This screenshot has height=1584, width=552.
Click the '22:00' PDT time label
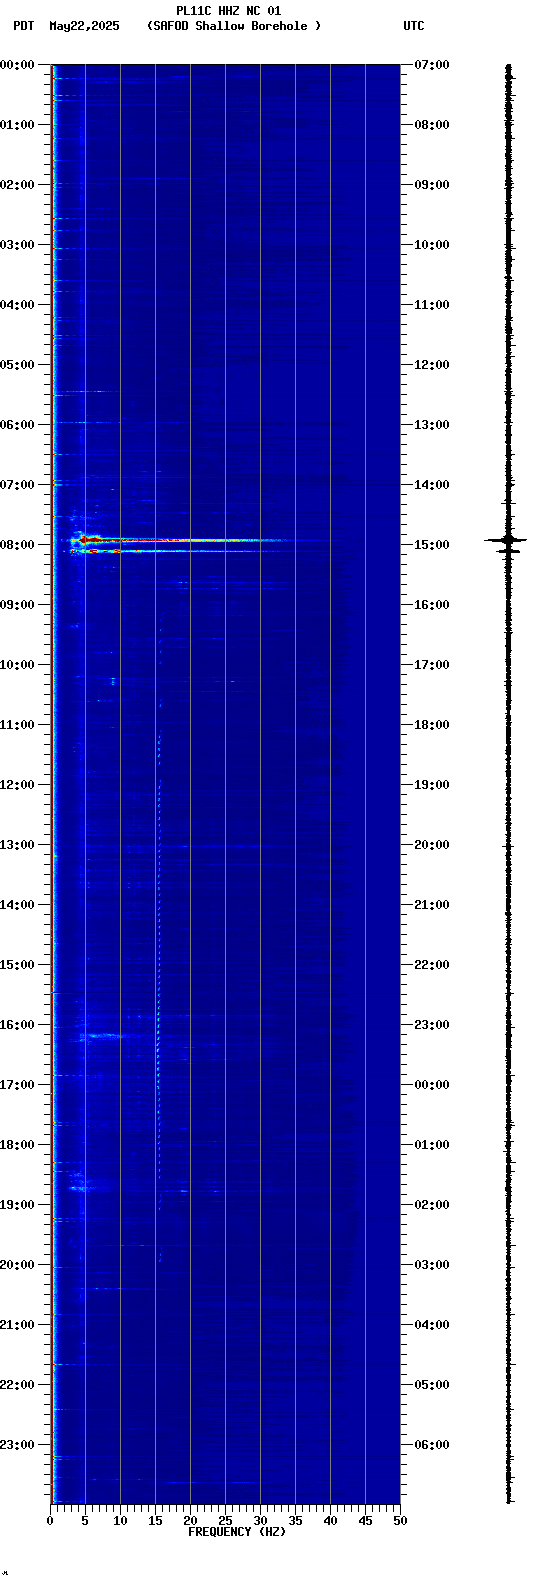click(x=17, y=1385)
